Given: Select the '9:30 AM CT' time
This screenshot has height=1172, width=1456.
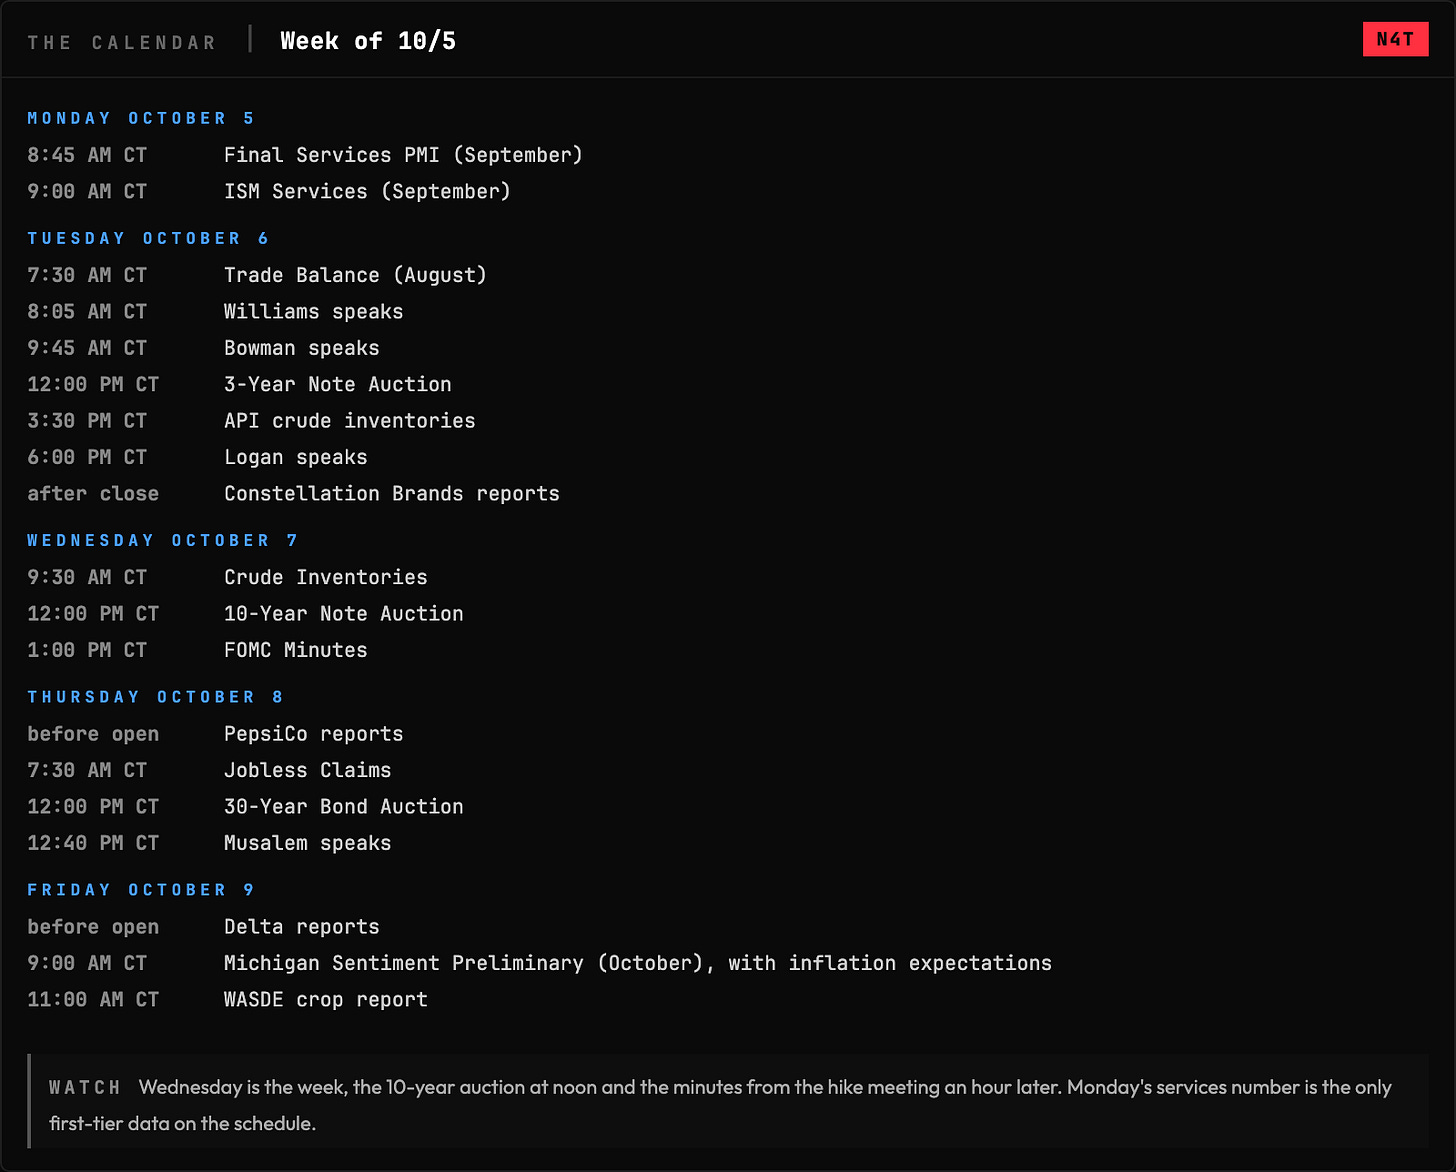Looking at the screenshot, I should coord(87,577).
